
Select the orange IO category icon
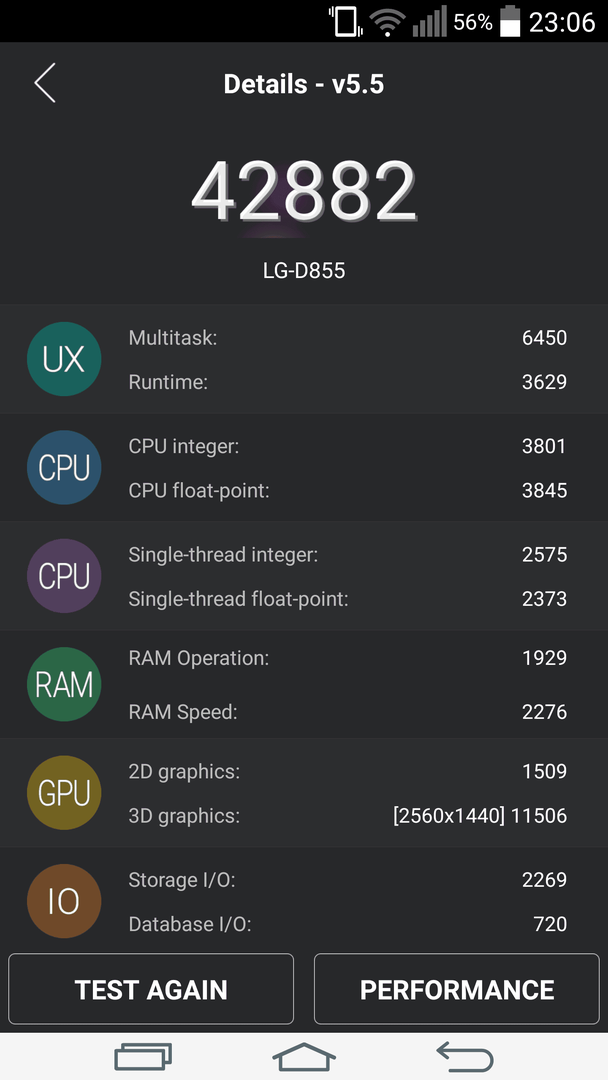pos(64,901)
